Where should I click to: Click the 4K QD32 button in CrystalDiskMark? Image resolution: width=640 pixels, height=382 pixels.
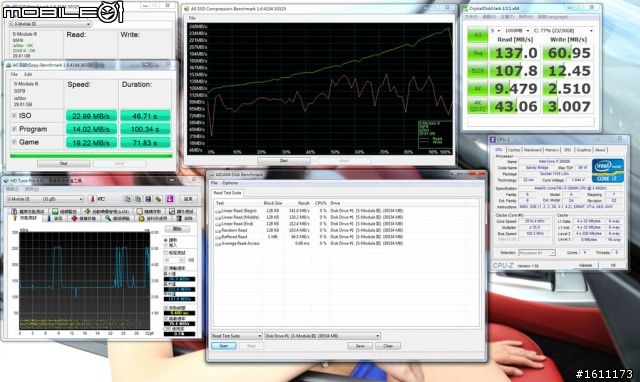tap(478, 107)
